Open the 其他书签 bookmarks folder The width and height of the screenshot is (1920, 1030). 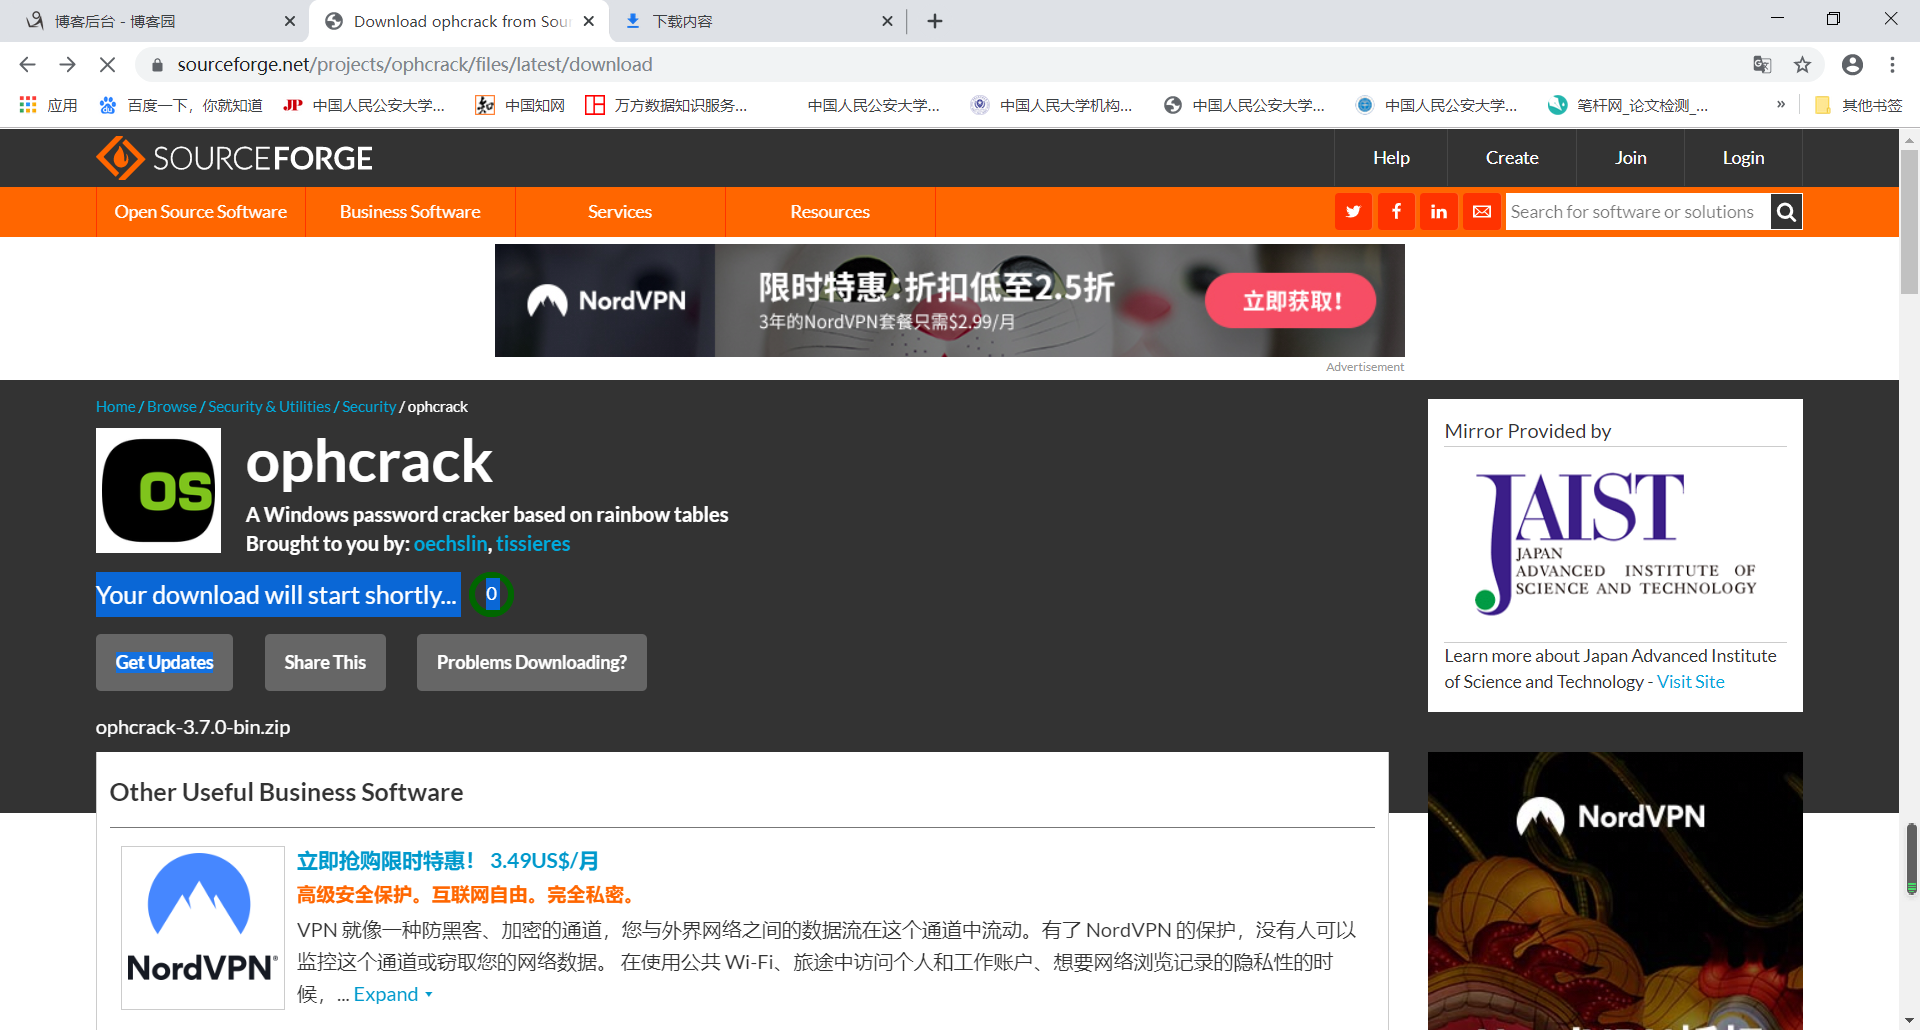tap(1858, 105)
